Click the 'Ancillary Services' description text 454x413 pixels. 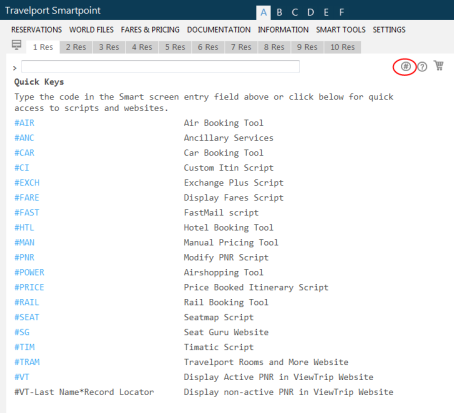(x=229, y=138)
